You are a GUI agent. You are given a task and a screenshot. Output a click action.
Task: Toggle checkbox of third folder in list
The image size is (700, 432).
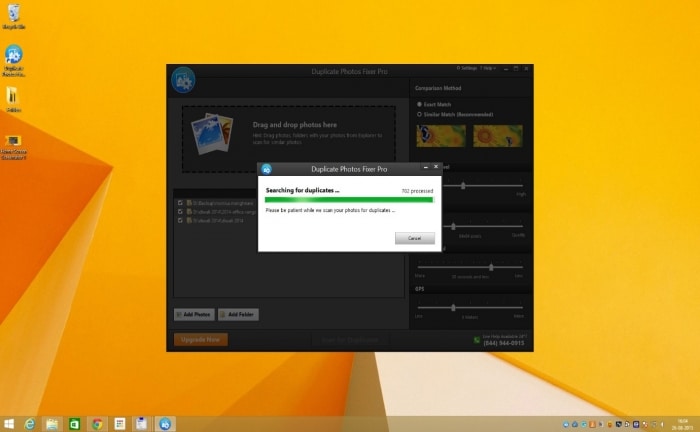[180, 220]
